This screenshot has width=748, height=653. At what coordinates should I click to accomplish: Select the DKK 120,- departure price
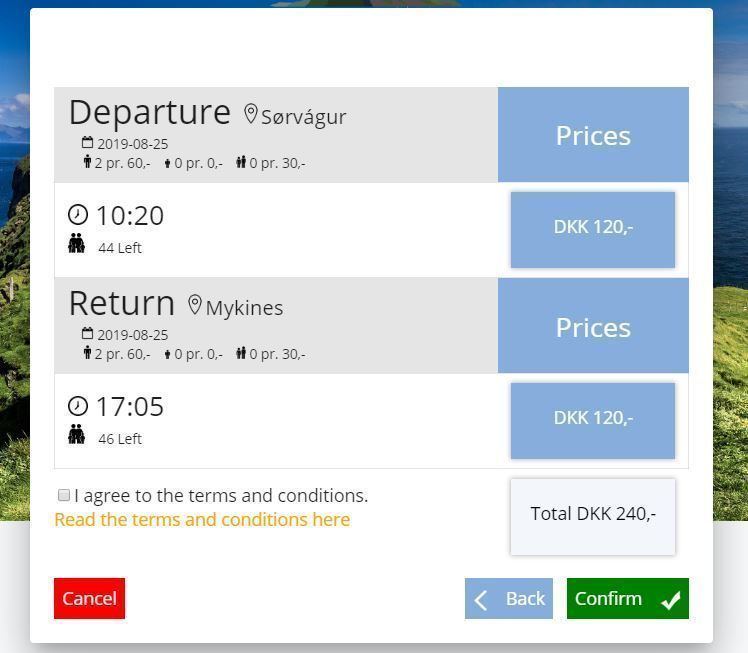click(593, 230)
